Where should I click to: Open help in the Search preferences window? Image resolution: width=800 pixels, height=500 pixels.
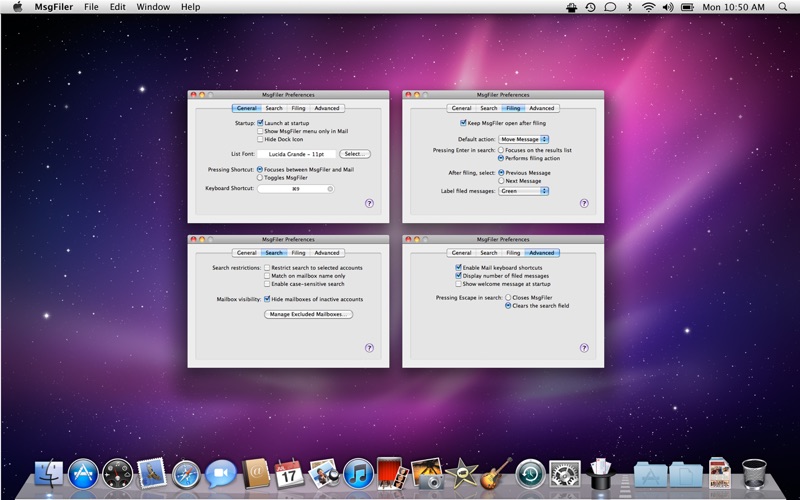coord(369,348)
